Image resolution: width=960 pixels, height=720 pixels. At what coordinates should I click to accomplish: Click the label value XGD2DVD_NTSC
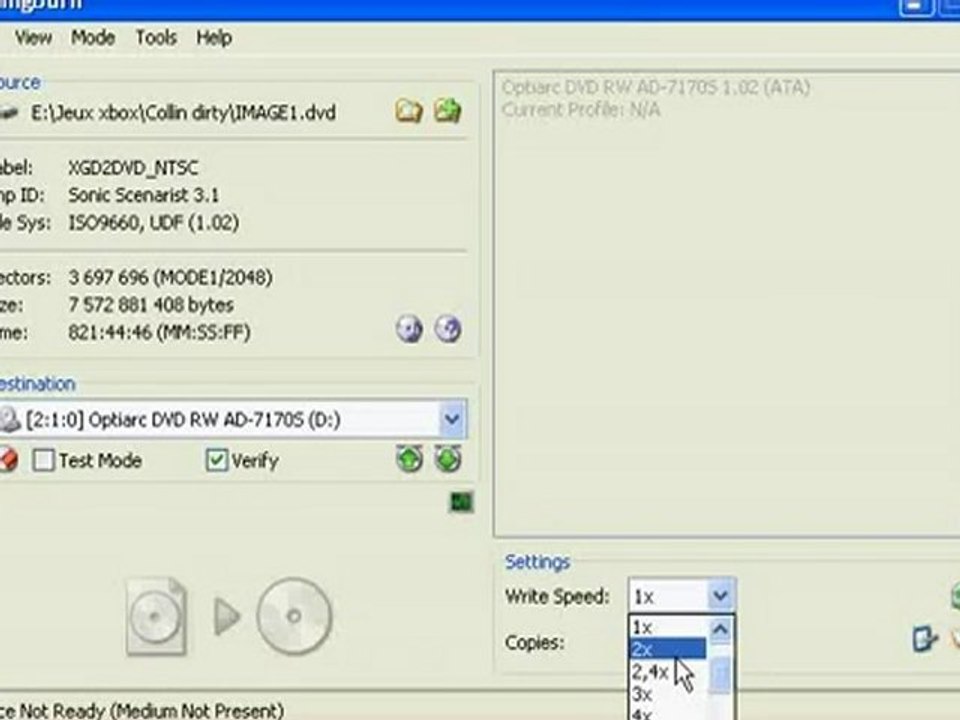coord(133,168)
